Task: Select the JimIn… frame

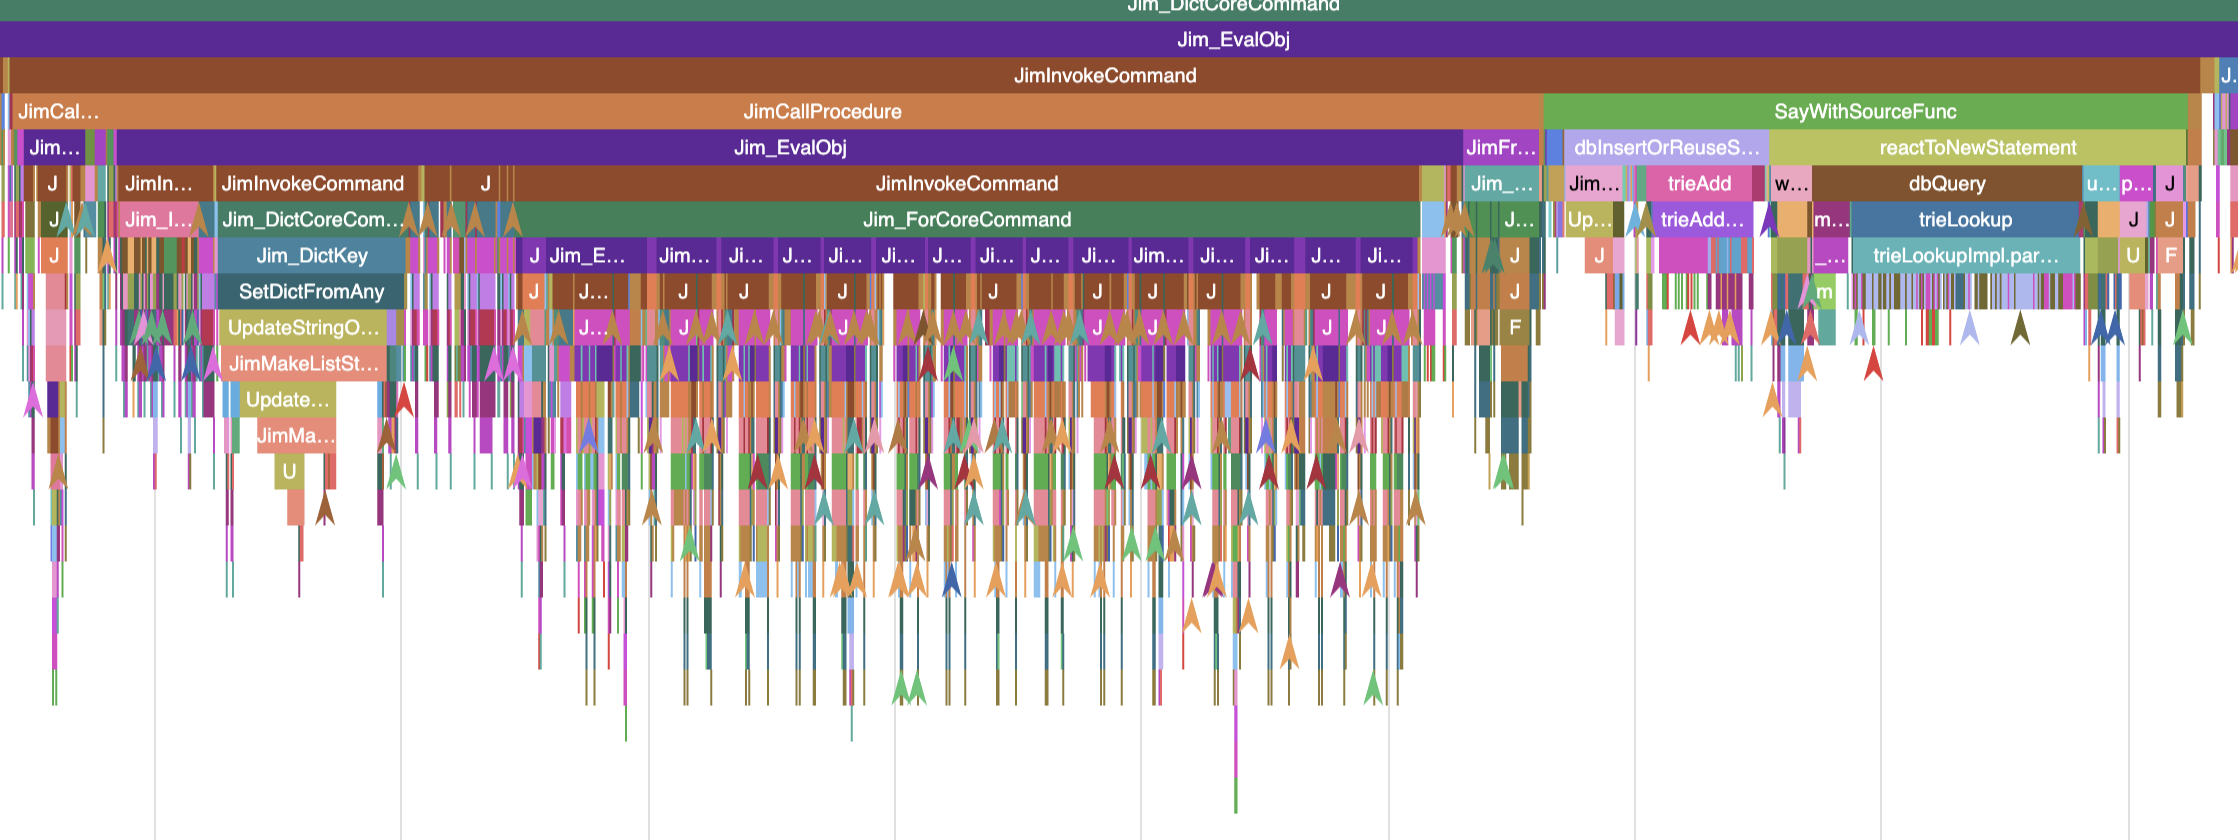Action: click(x=165, y=183)
